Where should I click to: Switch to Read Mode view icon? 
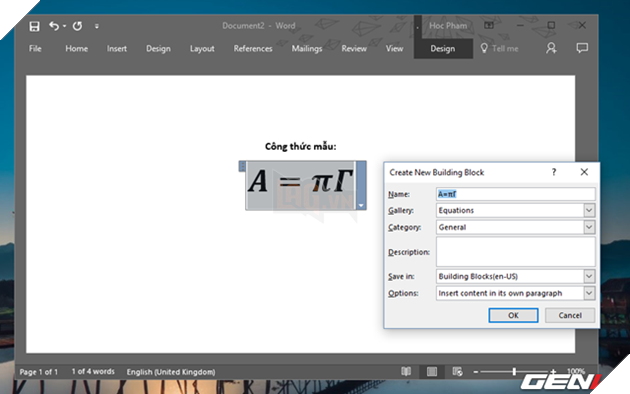pyautogui.click(x=406, y=372)
